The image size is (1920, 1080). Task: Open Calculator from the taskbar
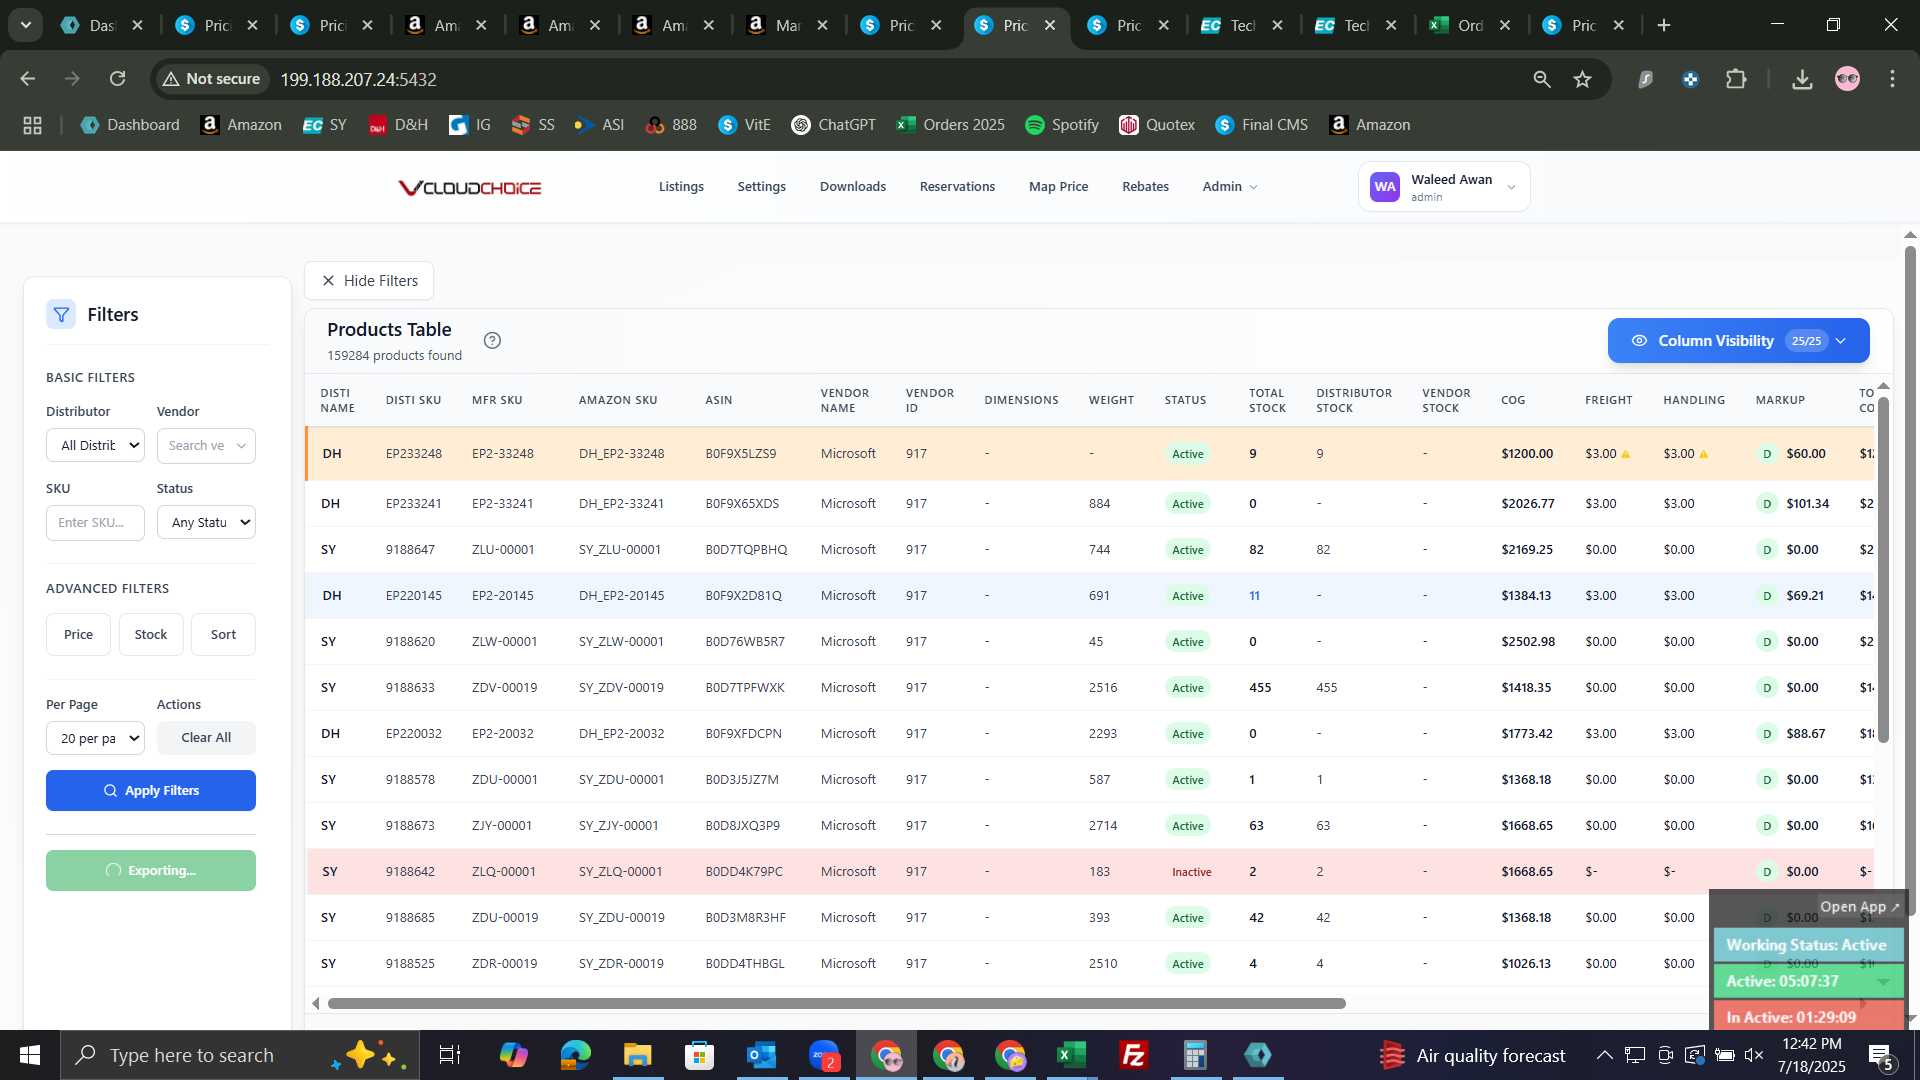coord(1195,1055)
